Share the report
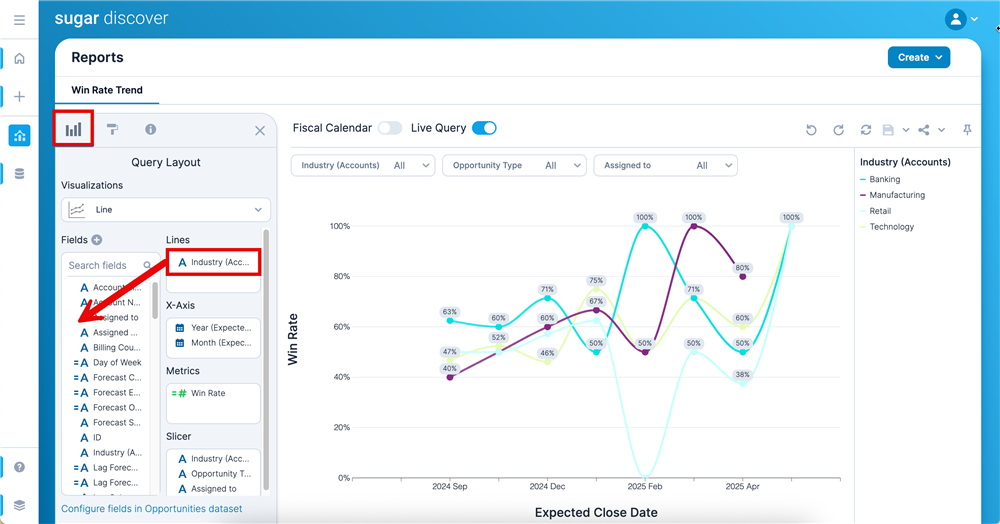Viewport: 1000px width, 524px height. 923,130
